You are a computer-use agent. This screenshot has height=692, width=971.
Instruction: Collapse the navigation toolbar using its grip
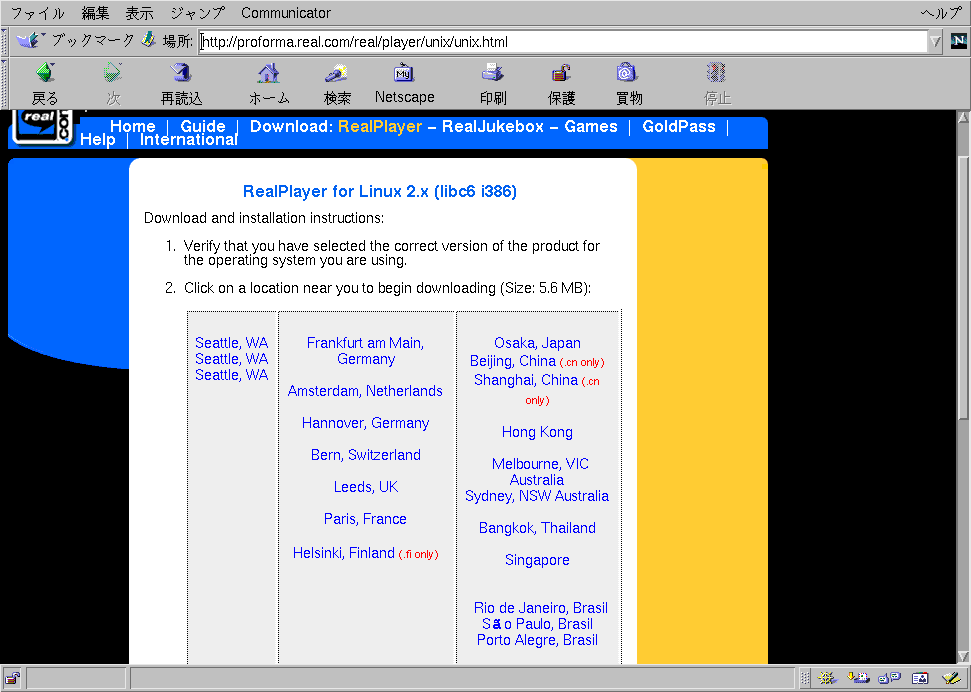tap(5, 83)
